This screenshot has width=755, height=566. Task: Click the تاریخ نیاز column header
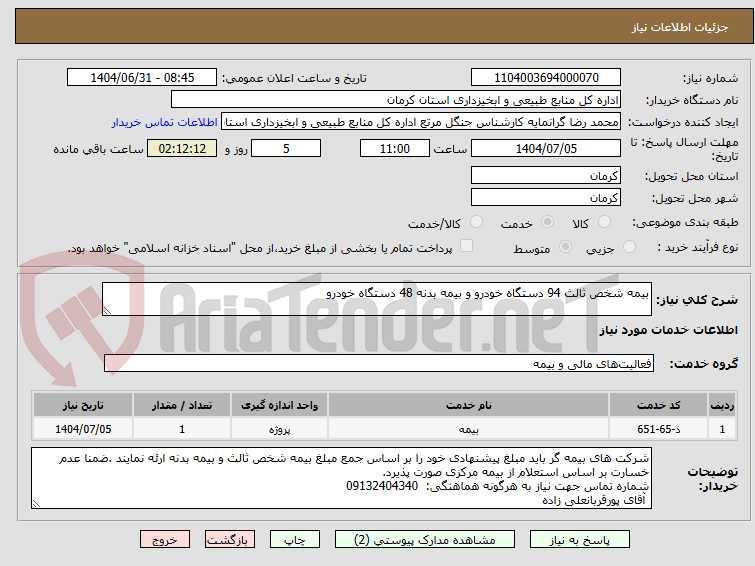coord(83,405)
